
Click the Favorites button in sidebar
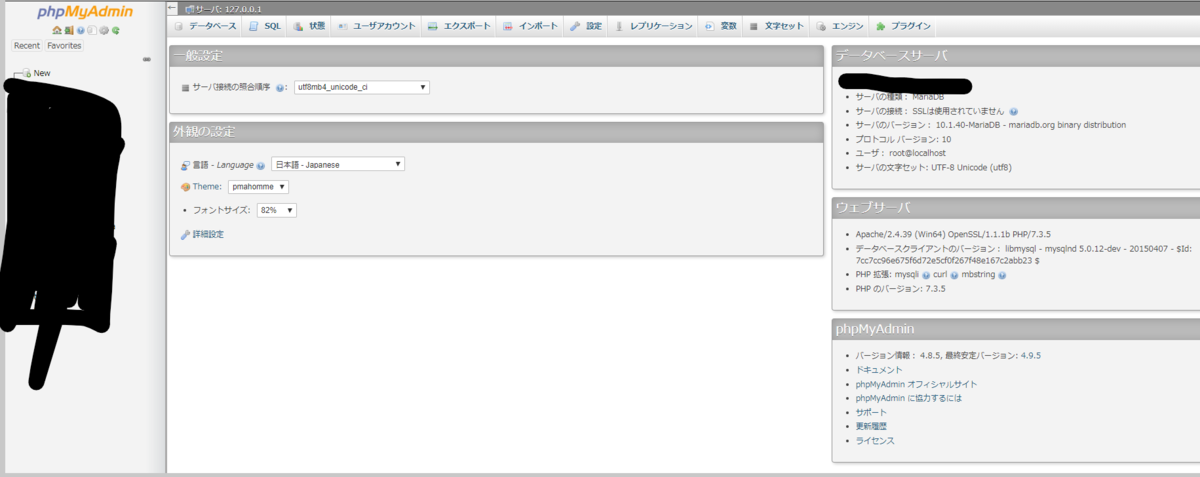64,46
